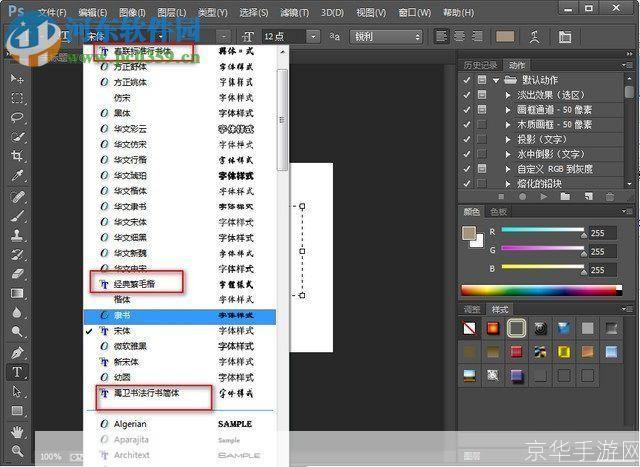This screenshot has height=467, width=640.
Task: Toggle dialog box for 默认动作 set
Action: pyautogui.click(x=482, y=80)
